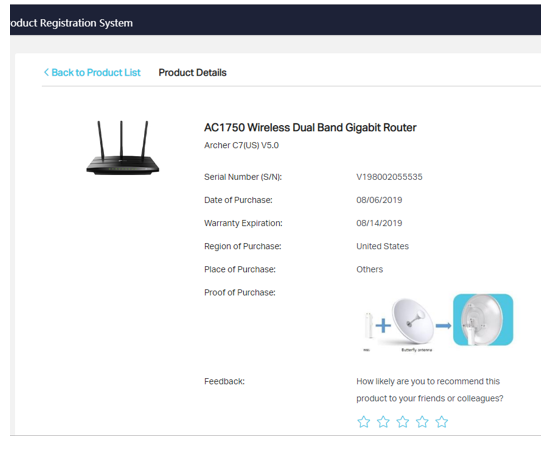Rate four stars in feedback
The width and height of the screenshot is (555, 457).
click(422, 422)
